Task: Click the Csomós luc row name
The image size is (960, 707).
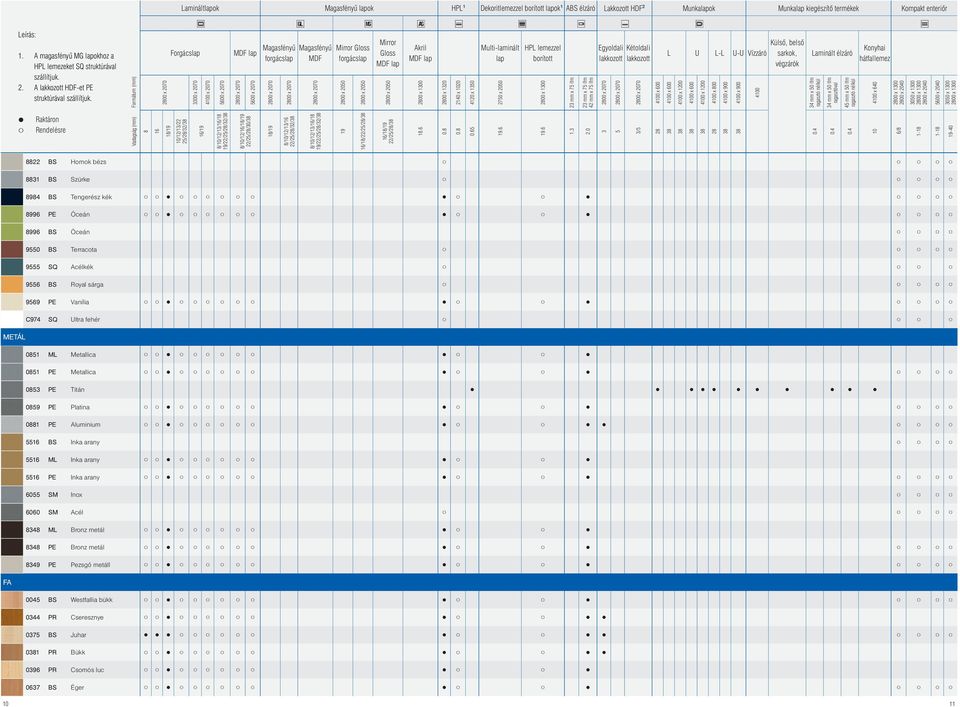Action: point(87,670)
